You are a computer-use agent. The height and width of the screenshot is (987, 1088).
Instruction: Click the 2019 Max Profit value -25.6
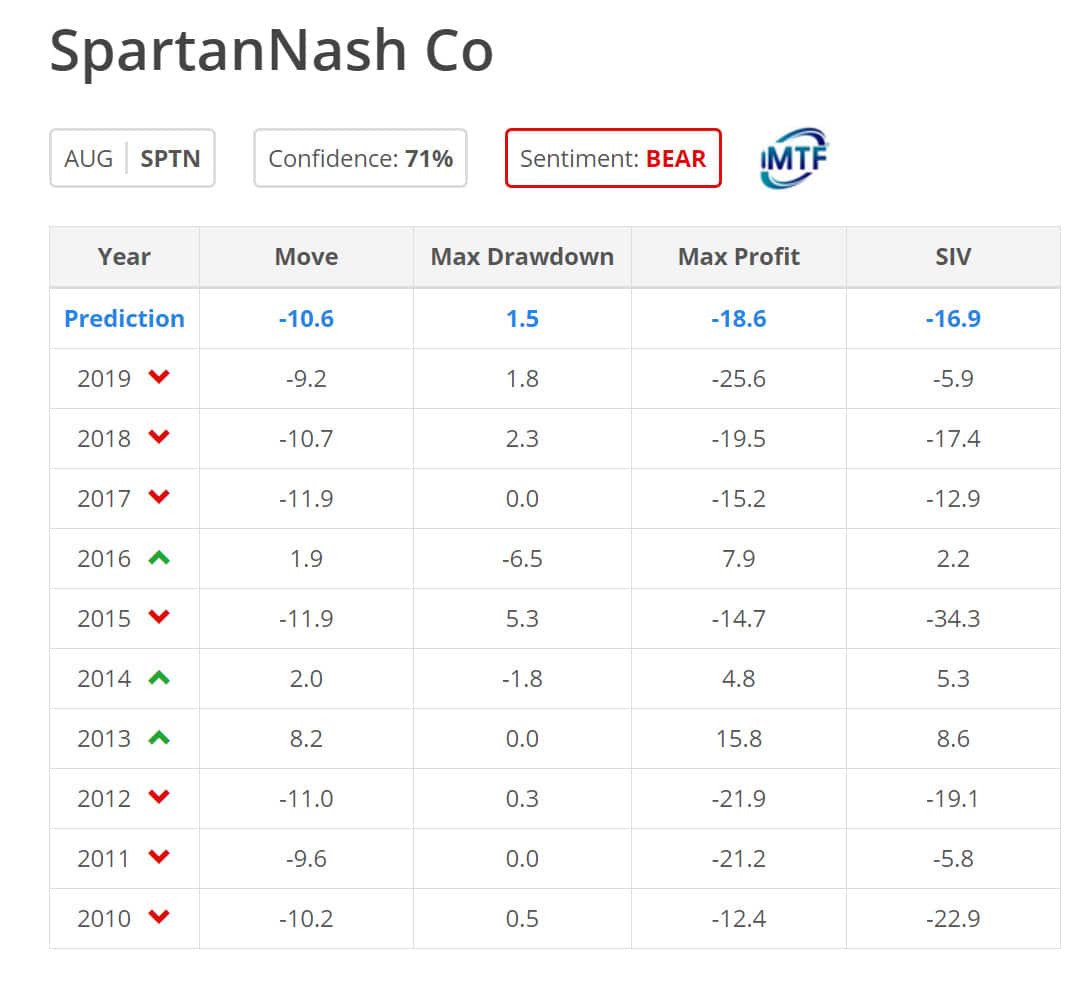pyautogui.click(x=739, y=379)
